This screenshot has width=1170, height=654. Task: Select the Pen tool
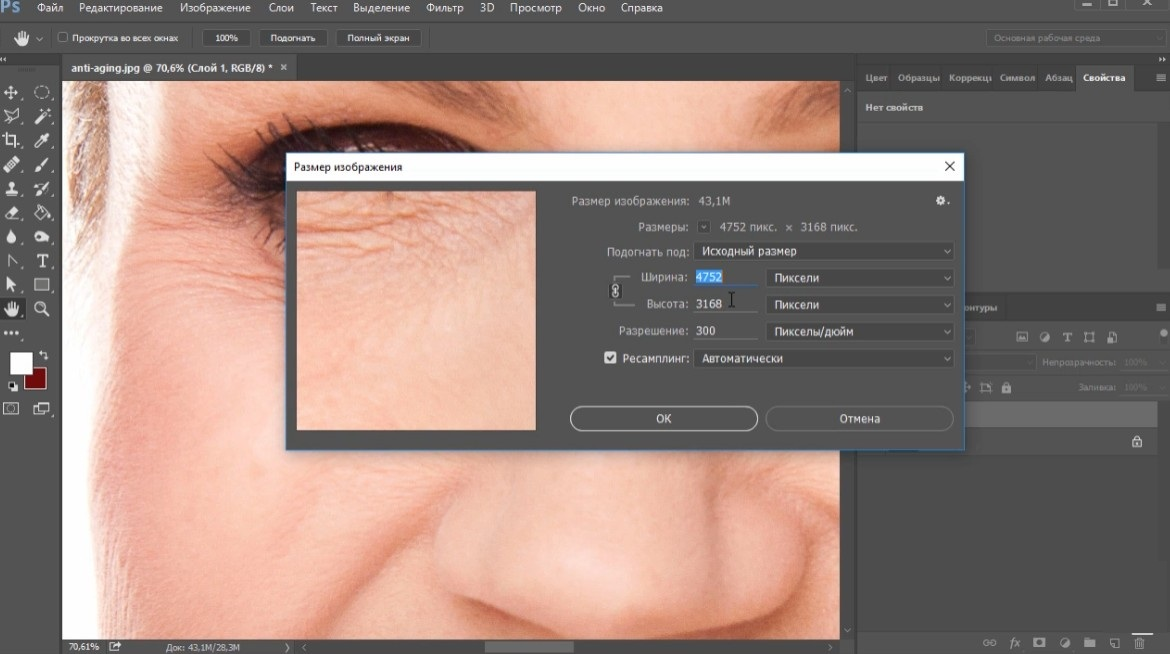tap(11, 261)
